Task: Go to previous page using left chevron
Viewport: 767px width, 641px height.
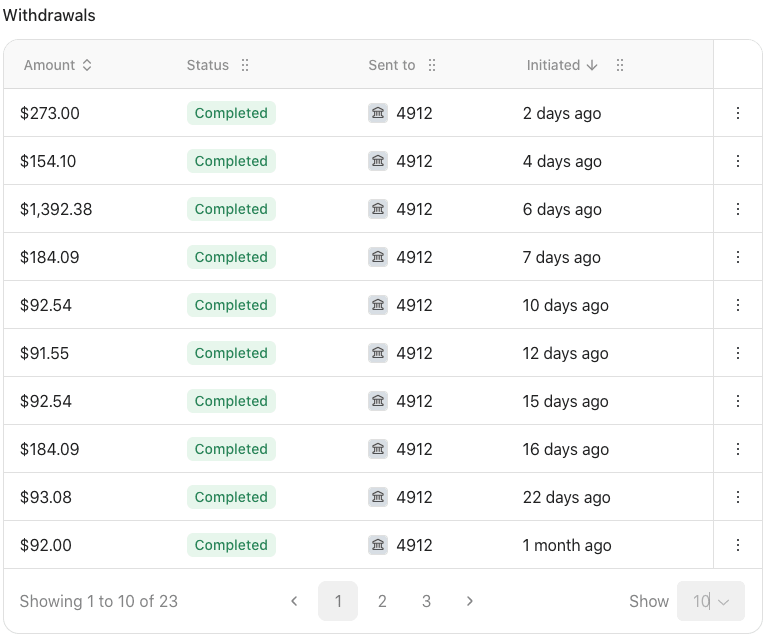Action: click(294, 601)
